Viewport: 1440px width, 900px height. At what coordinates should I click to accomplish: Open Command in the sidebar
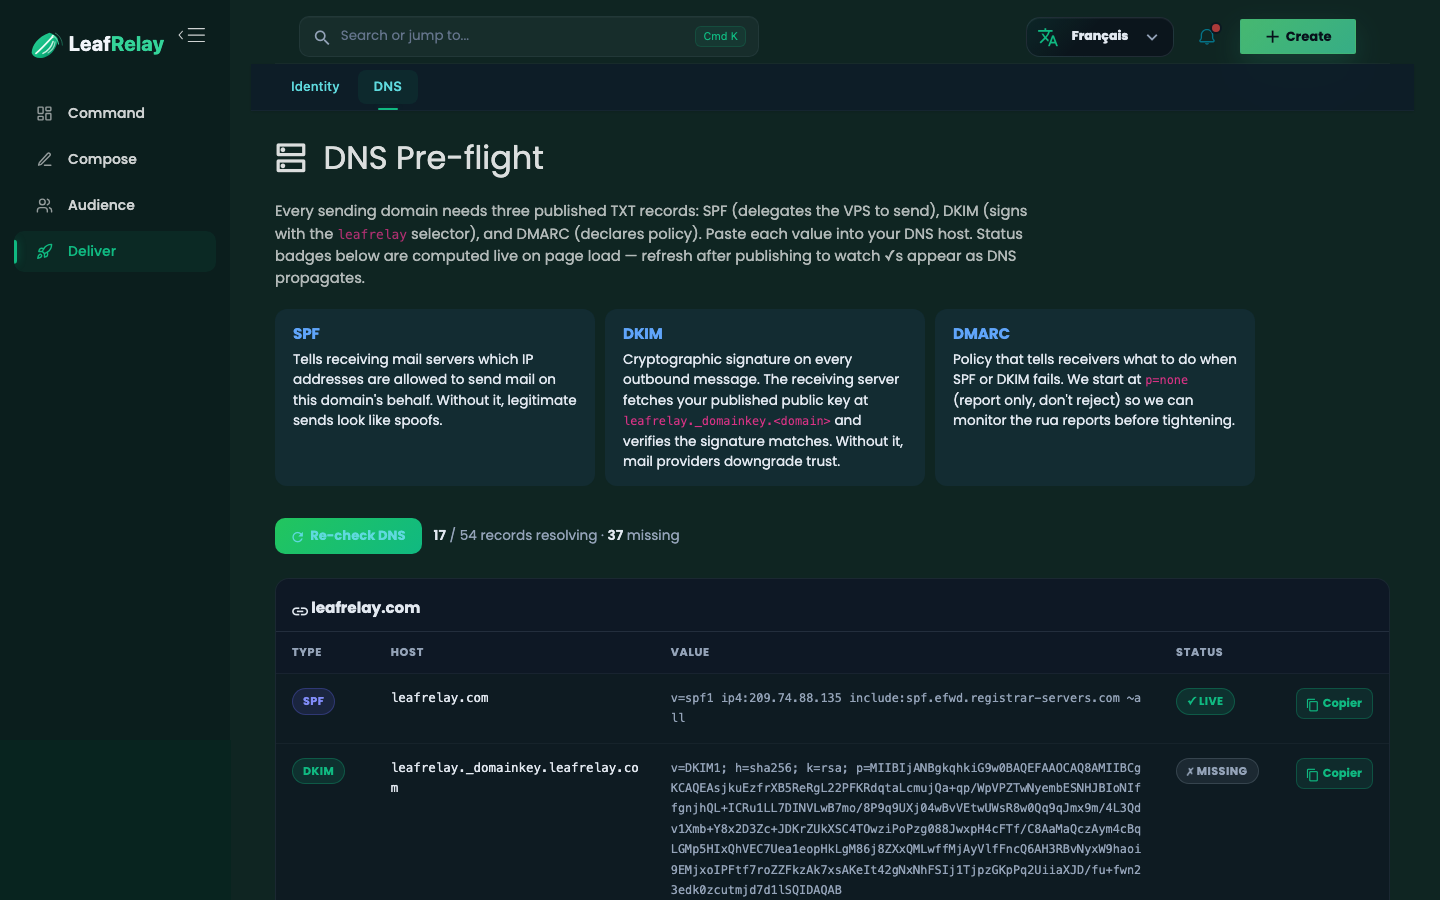coord(115,113)
